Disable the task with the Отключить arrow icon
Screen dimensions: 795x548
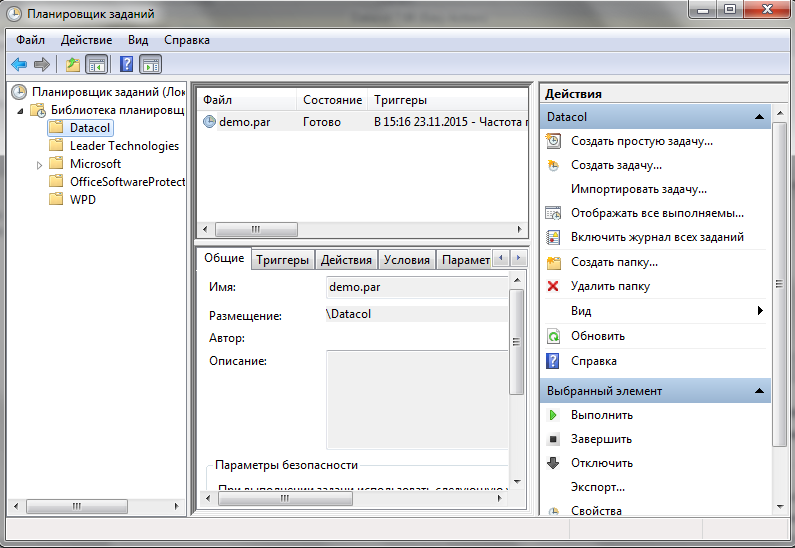click(553, 463)
